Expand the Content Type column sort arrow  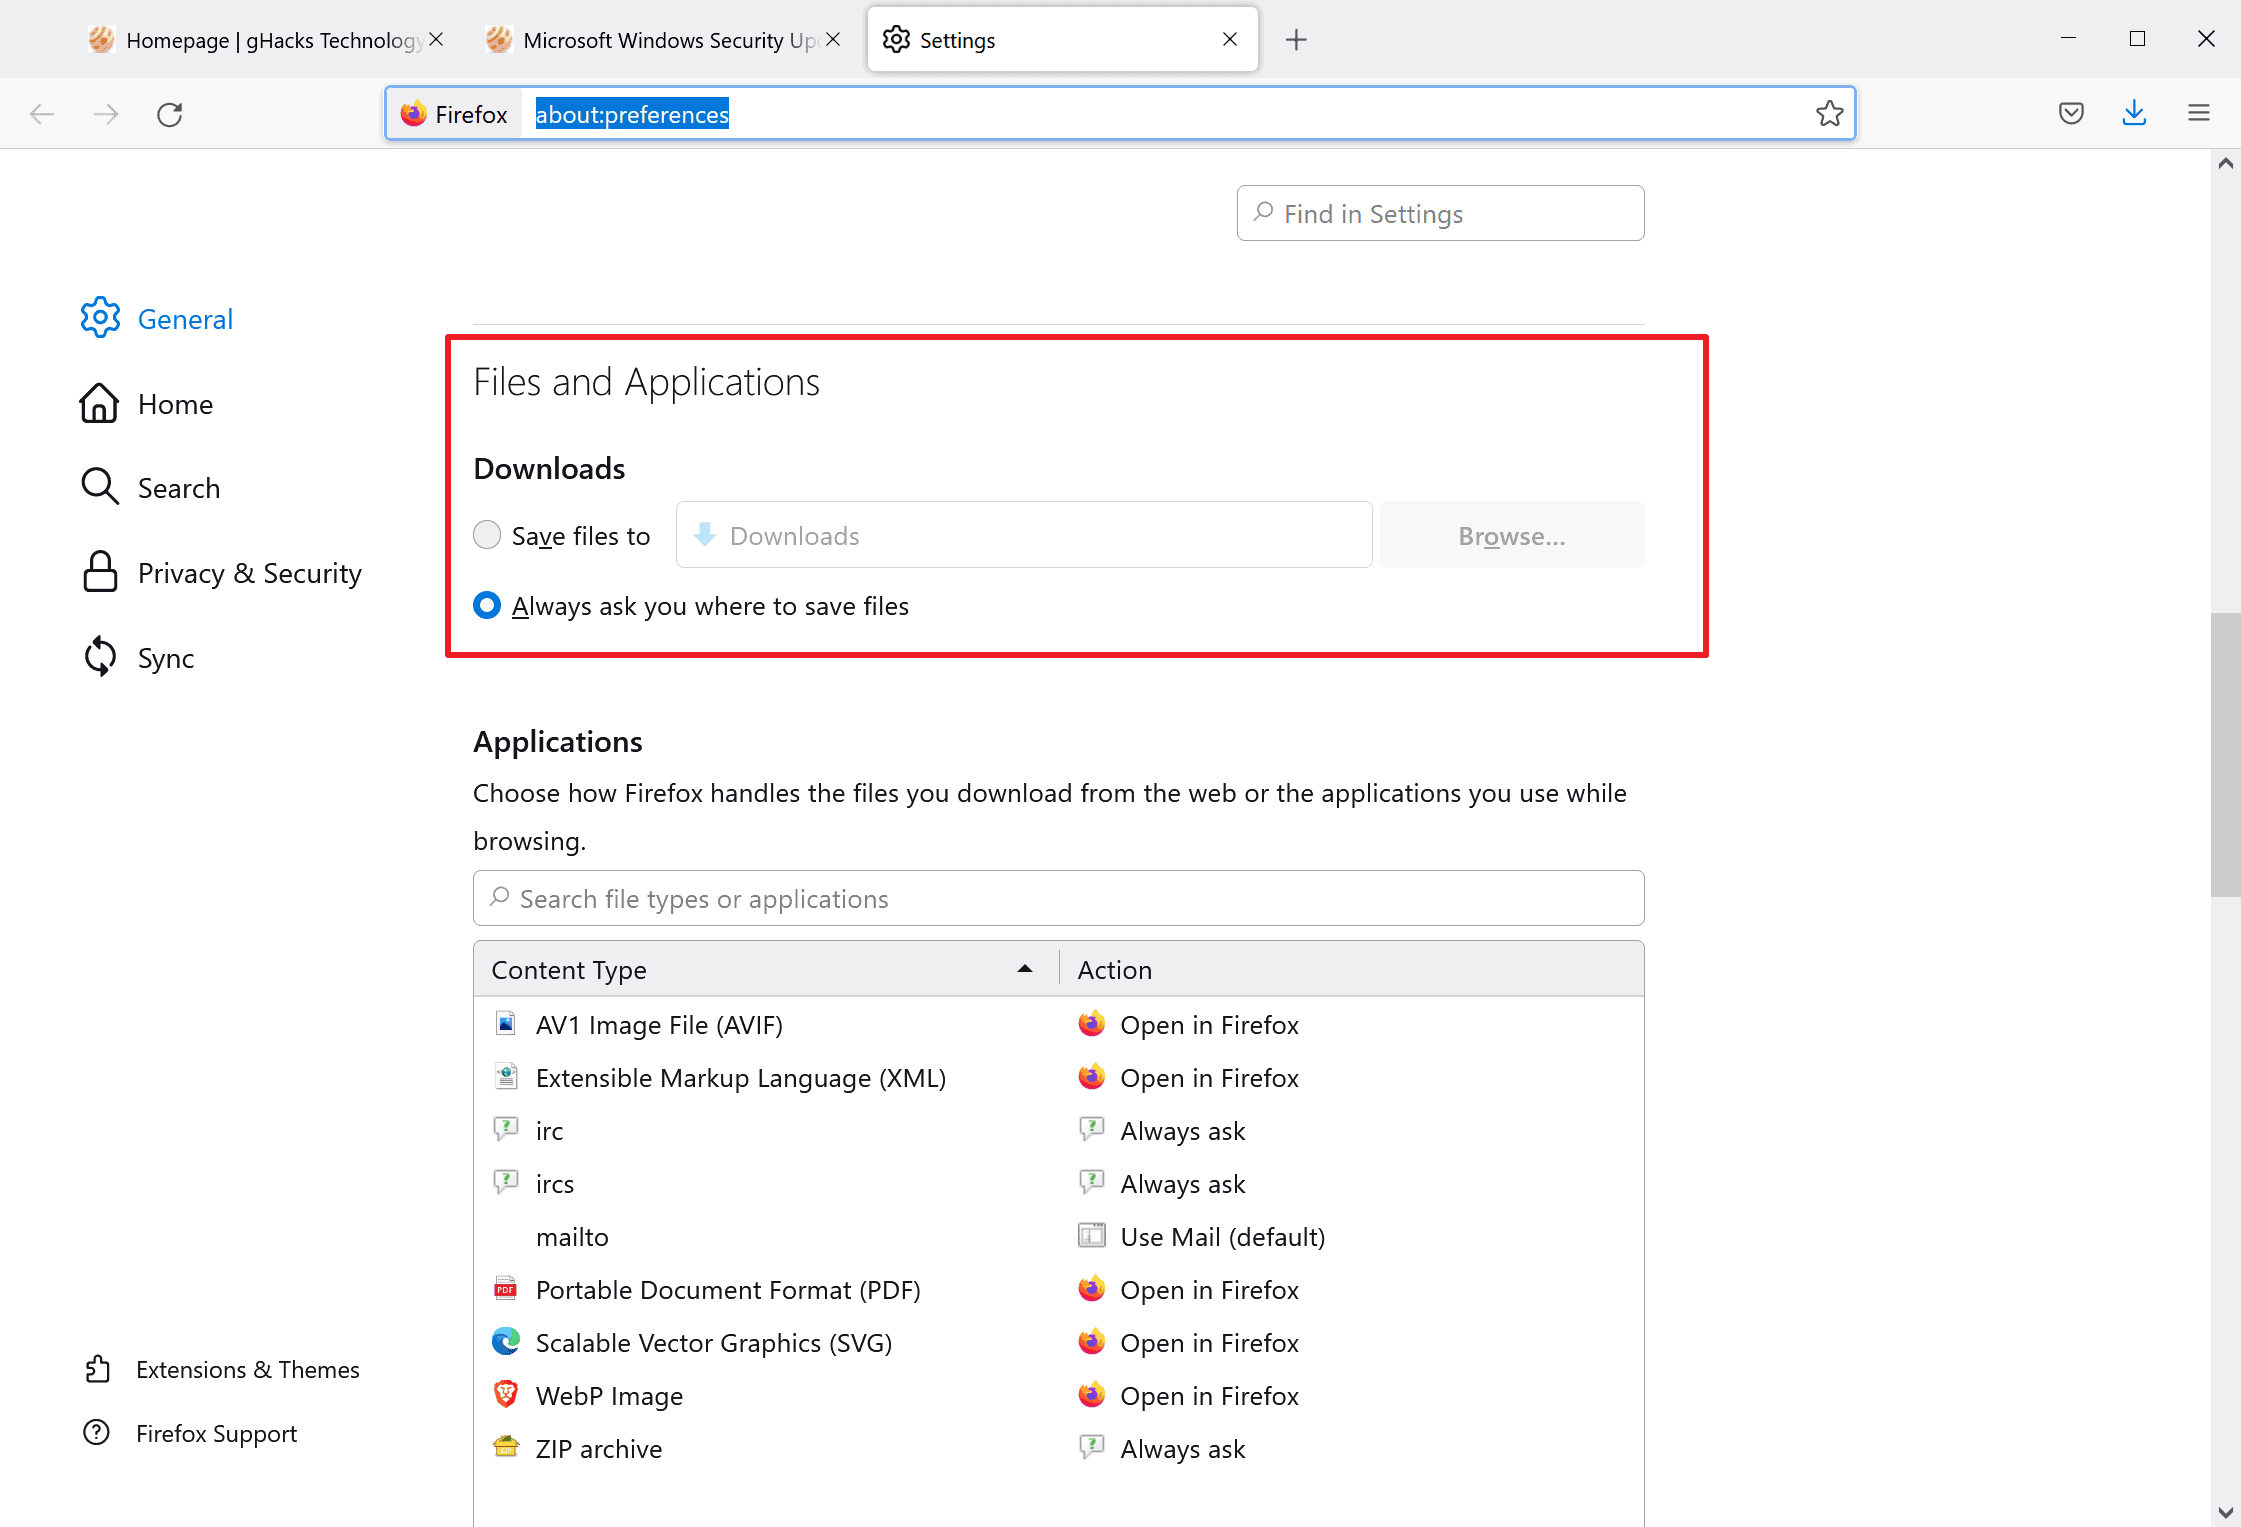click(1023, 969)
